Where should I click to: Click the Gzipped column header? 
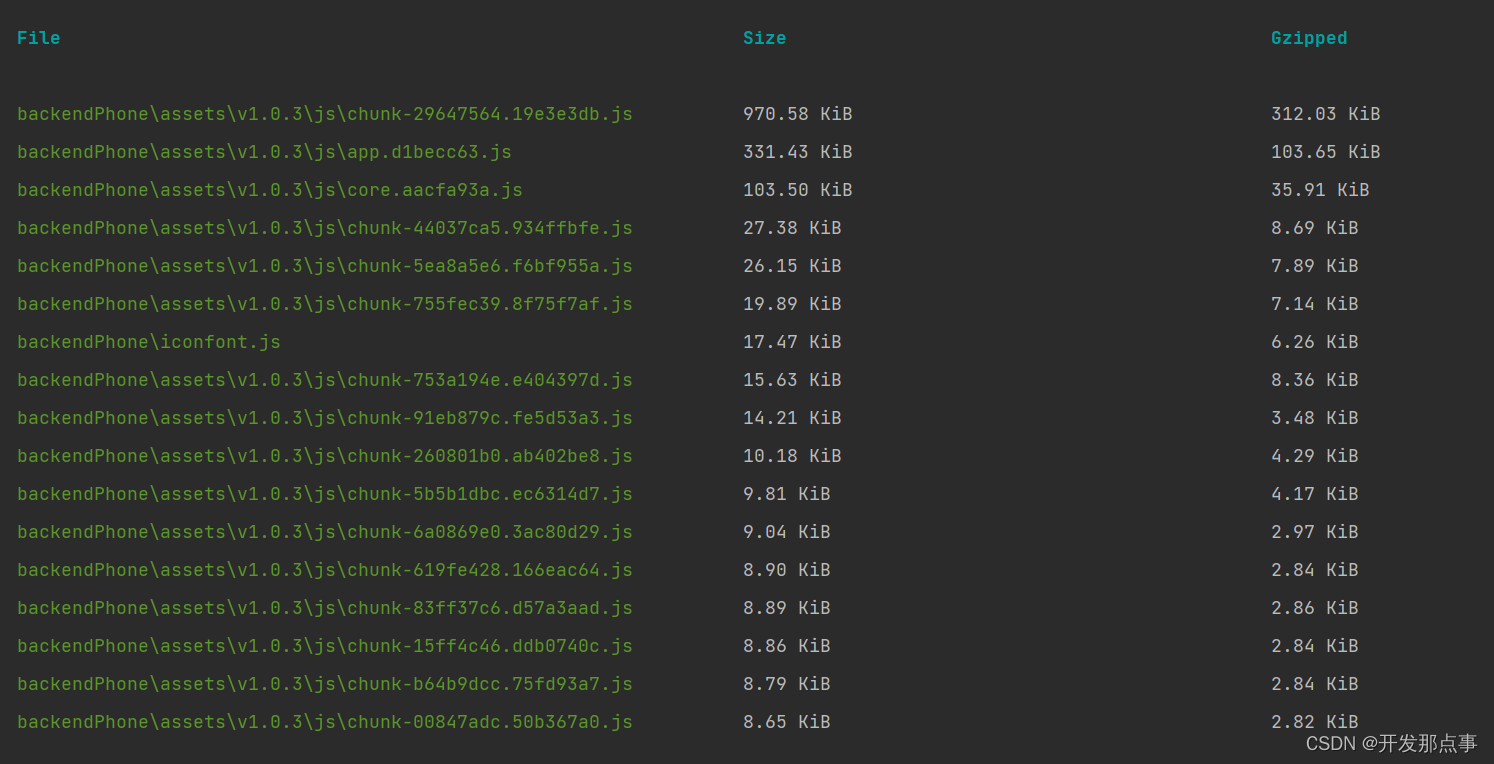point(1309,38)
